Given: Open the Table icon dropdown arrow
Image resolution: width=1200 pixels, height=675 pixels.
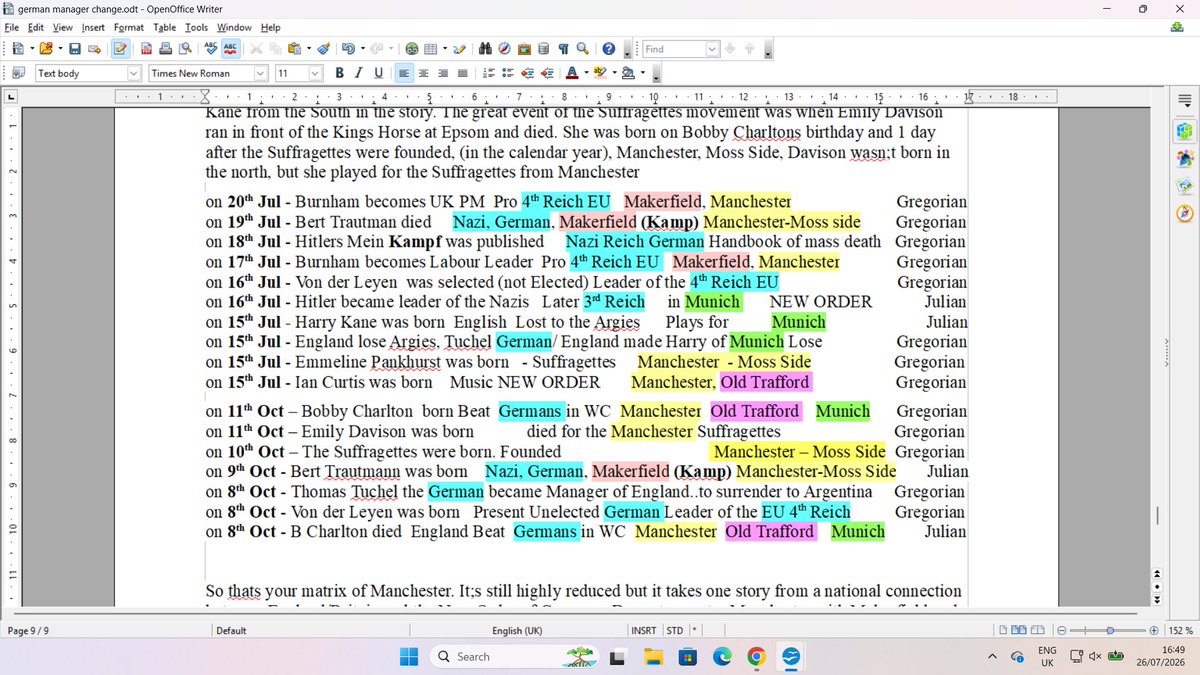Looking at the screenshot, I should tap(443, 48).
